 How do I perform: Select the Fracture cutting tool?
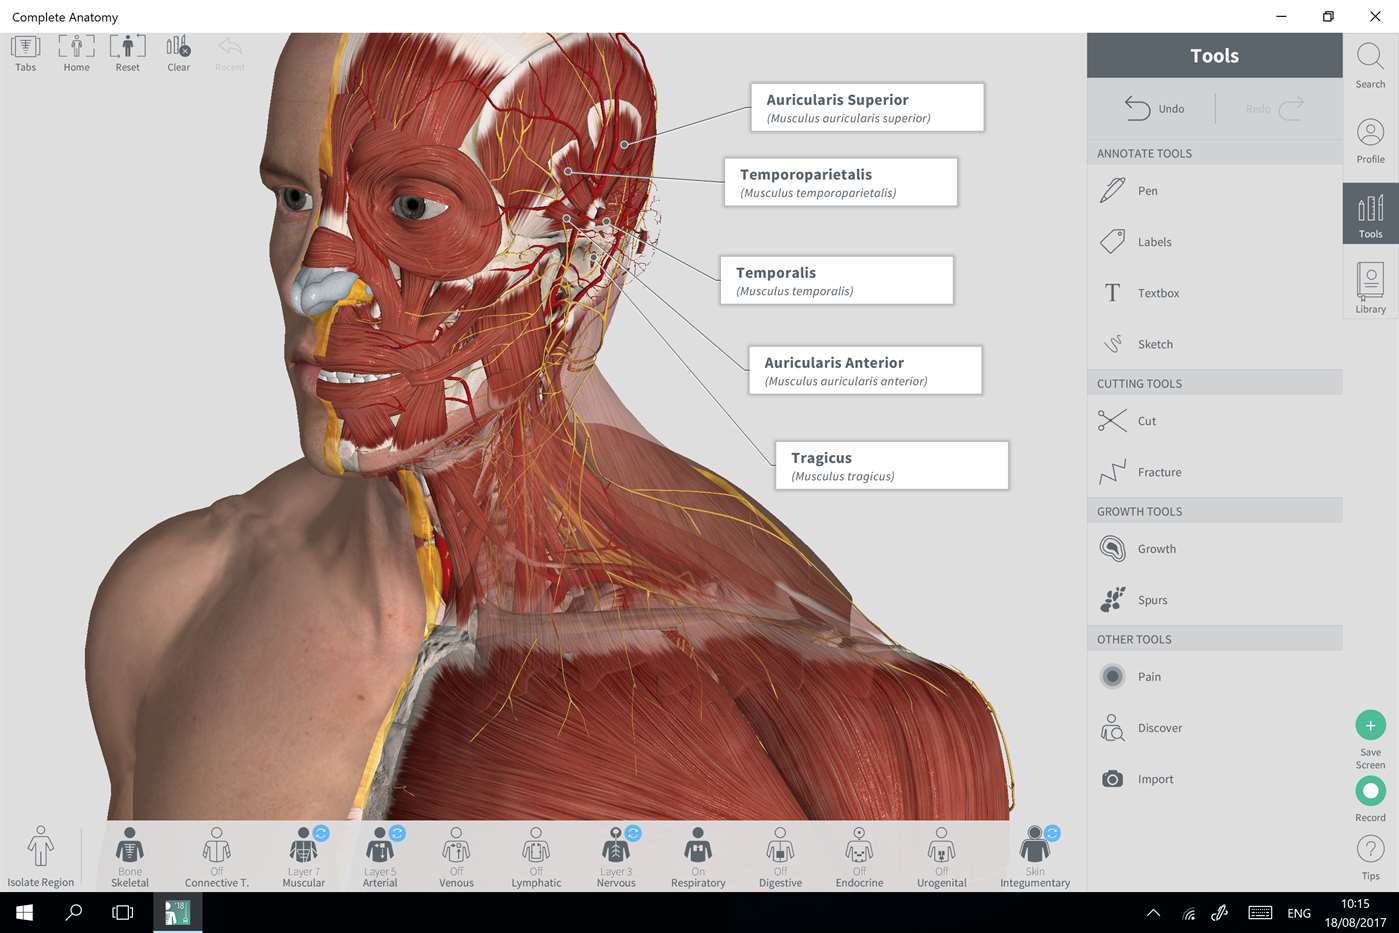(x=1214, y=472)
